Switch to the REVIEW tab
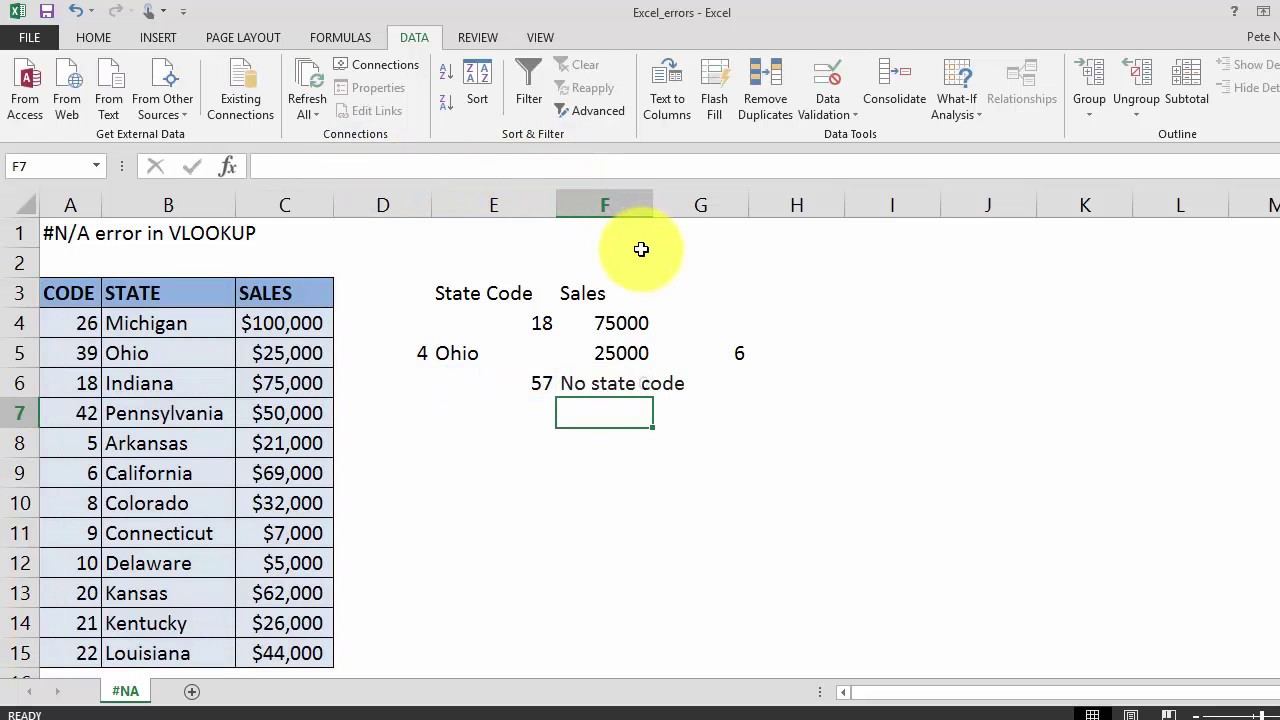 point(478,37)
